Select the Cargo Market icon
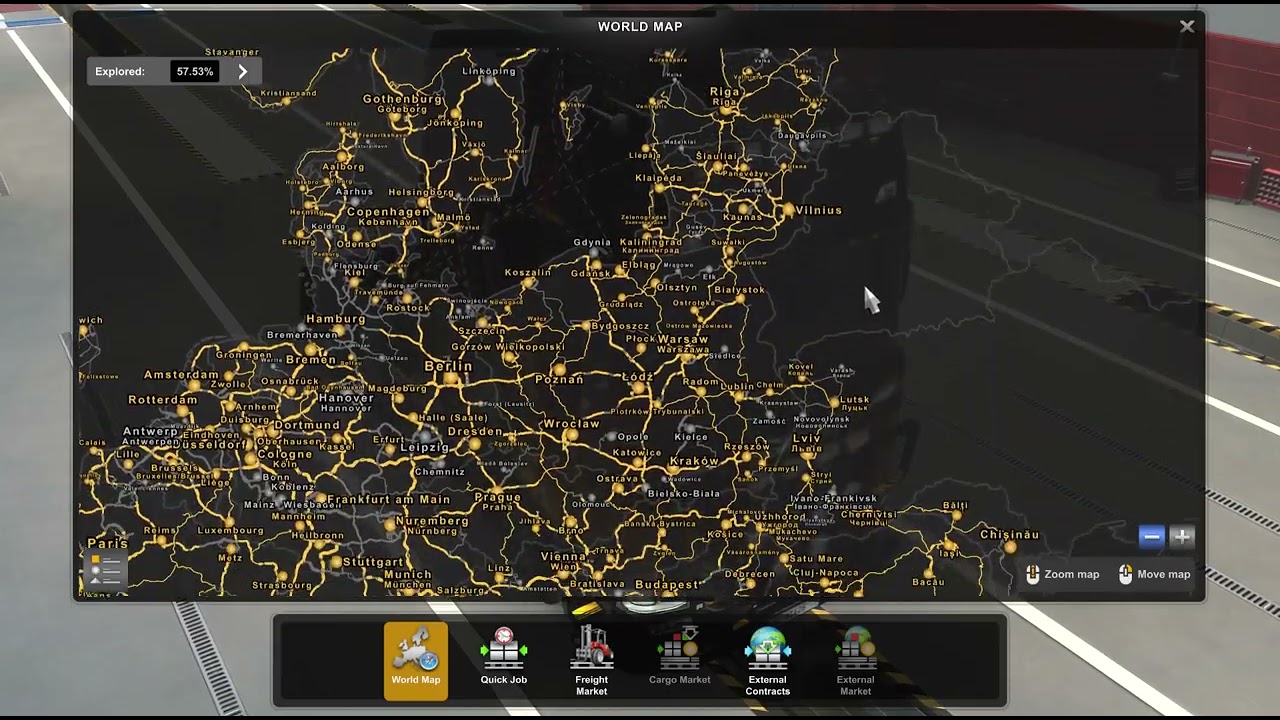 679,658
